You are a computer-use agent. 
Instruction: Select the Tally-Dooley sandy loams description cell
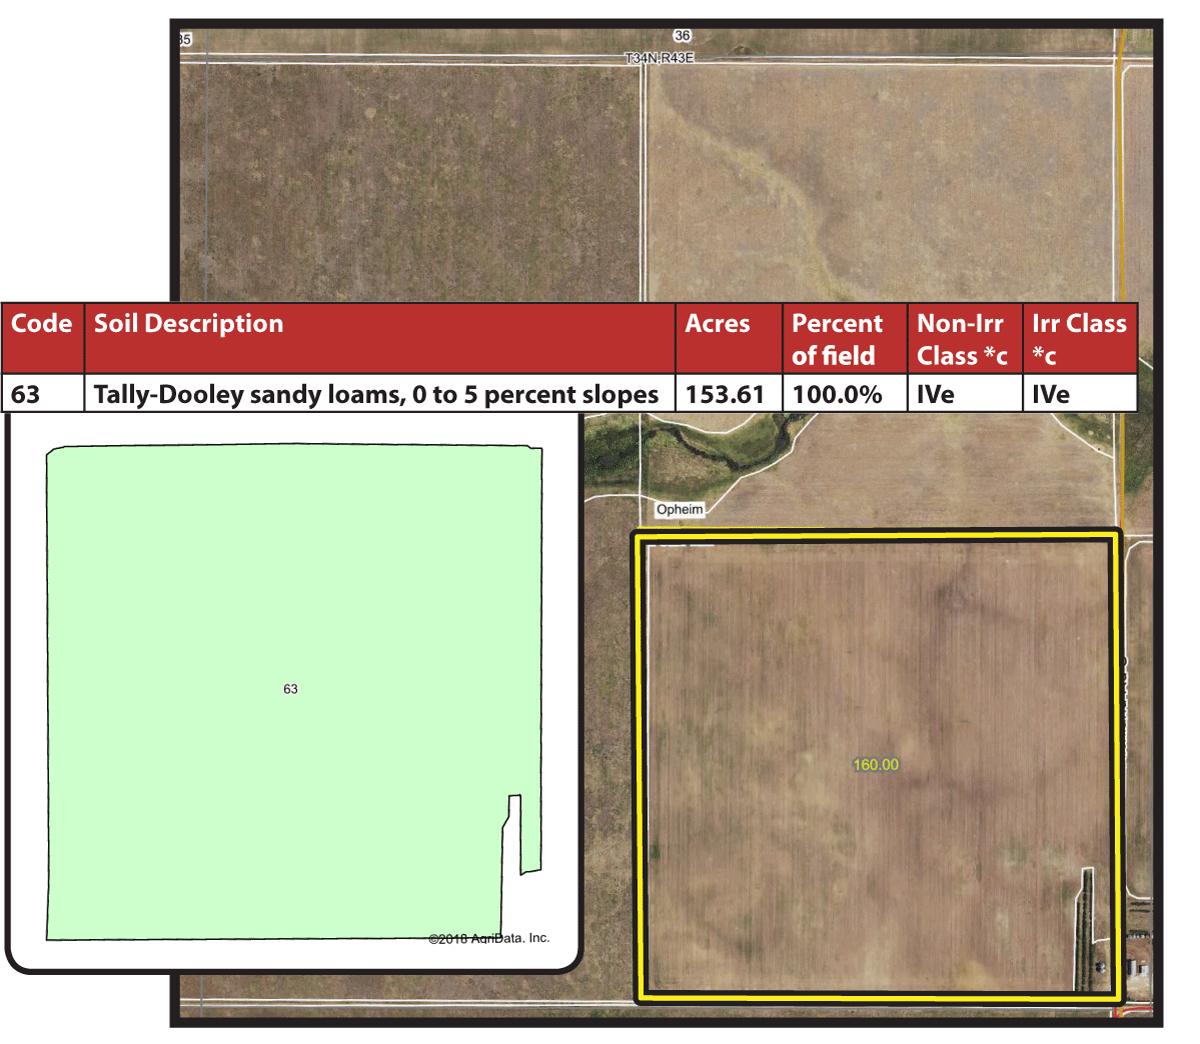[x=376, y=395]
